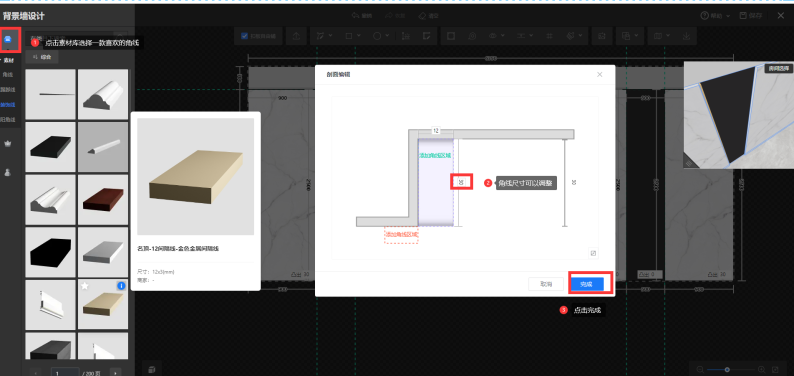Click the blue 完成 button in dialog
Image resolution: width=794 pixels, height=376 pixels.
tap(586, 284)
